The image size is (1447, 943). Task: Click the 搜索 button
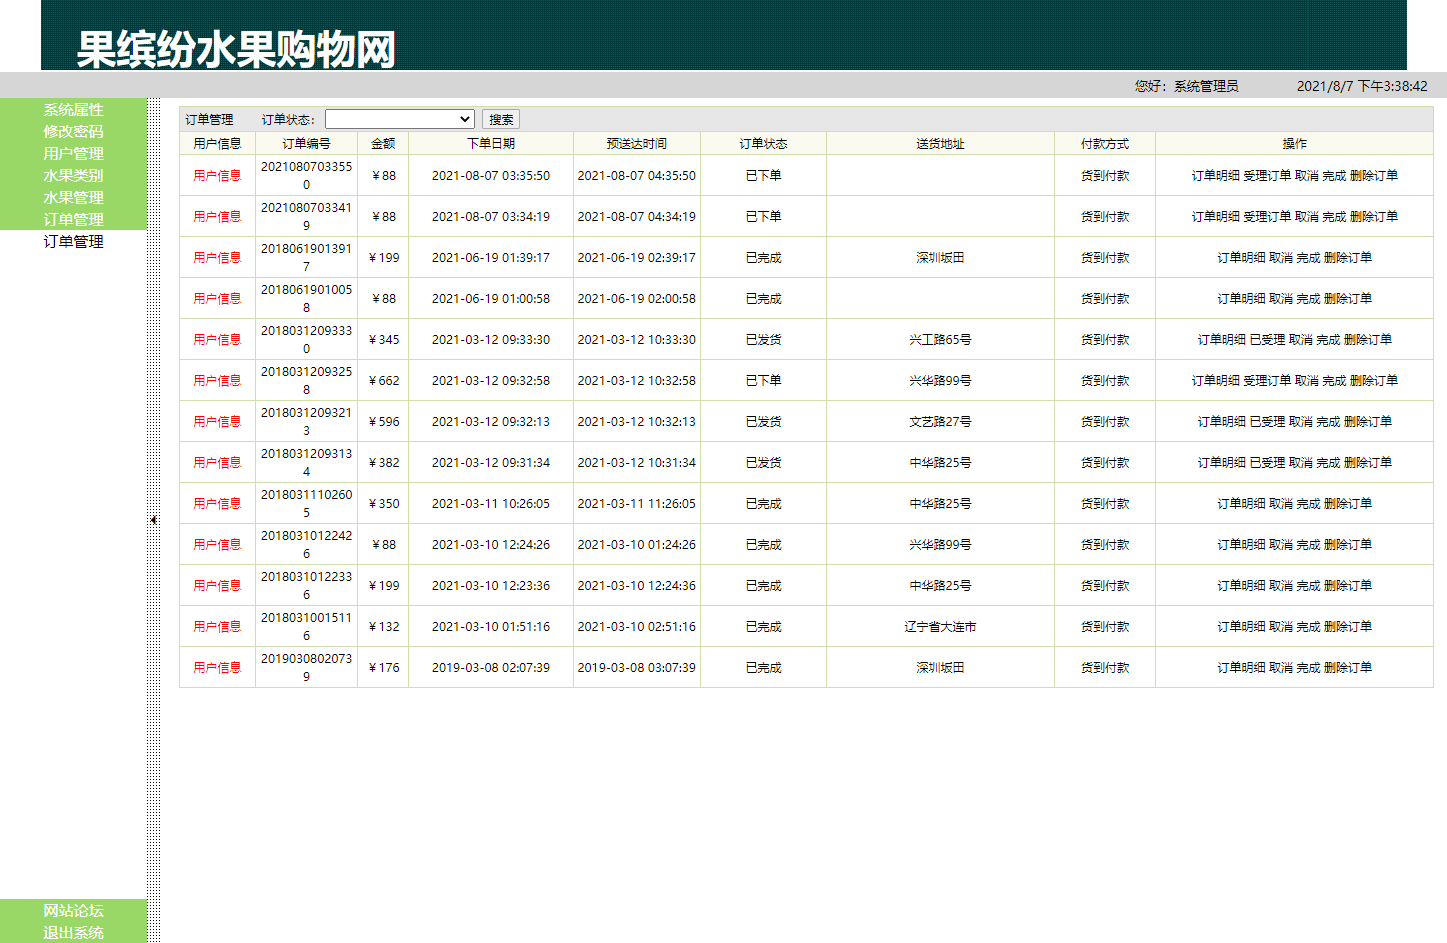(501, 119)
